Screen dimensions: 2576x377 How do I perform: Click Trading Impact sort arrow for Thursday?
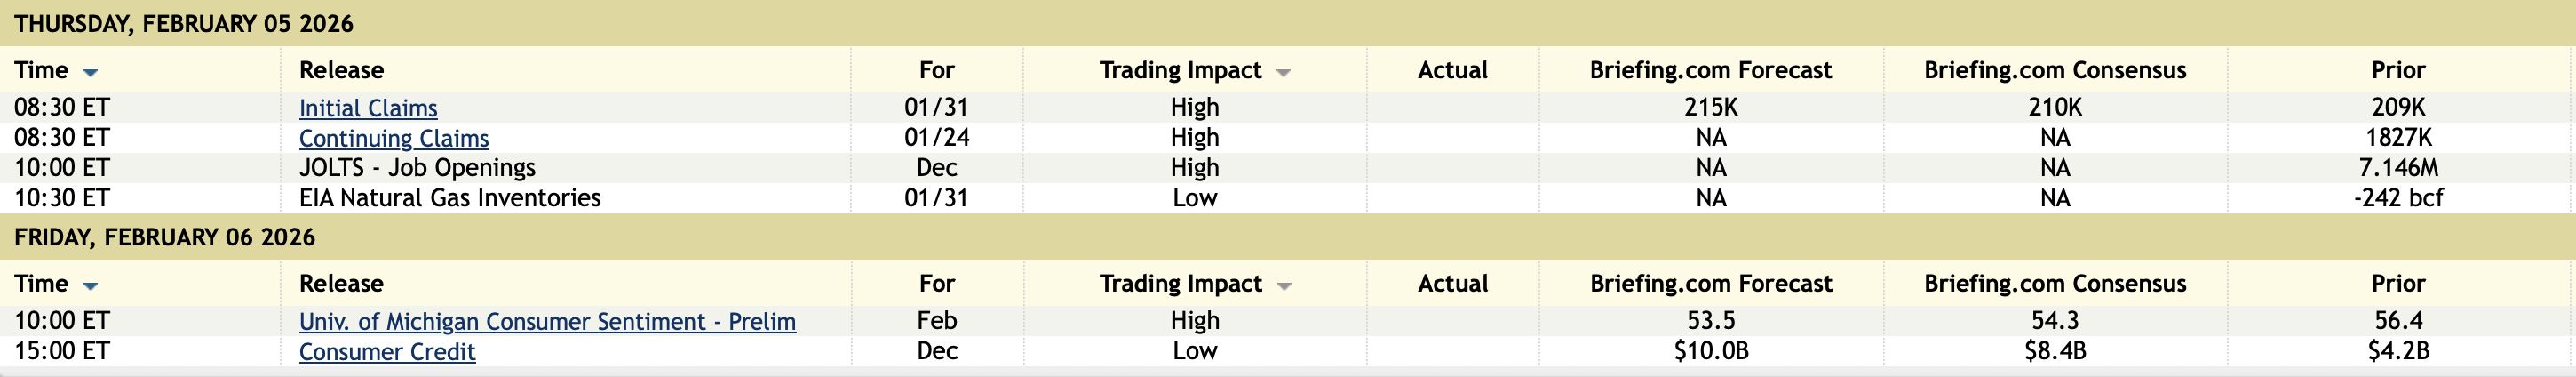(x=1284, y=73)
